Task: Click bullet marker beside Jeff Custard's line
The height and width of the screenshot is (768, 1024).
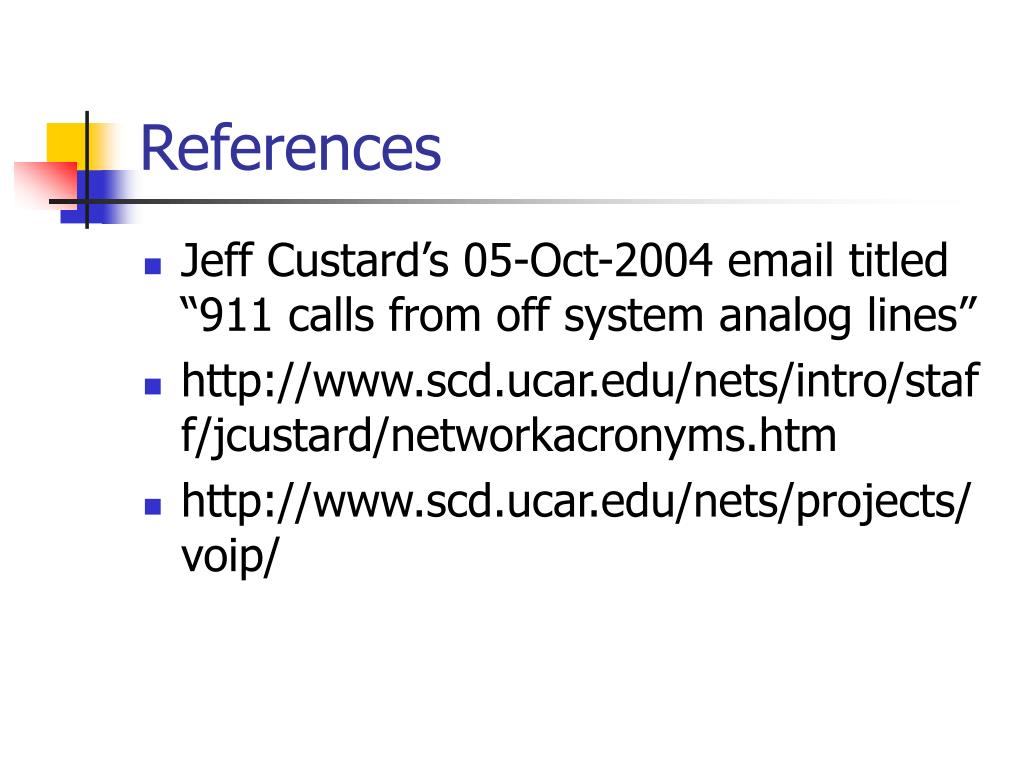Action: (152, 266)
